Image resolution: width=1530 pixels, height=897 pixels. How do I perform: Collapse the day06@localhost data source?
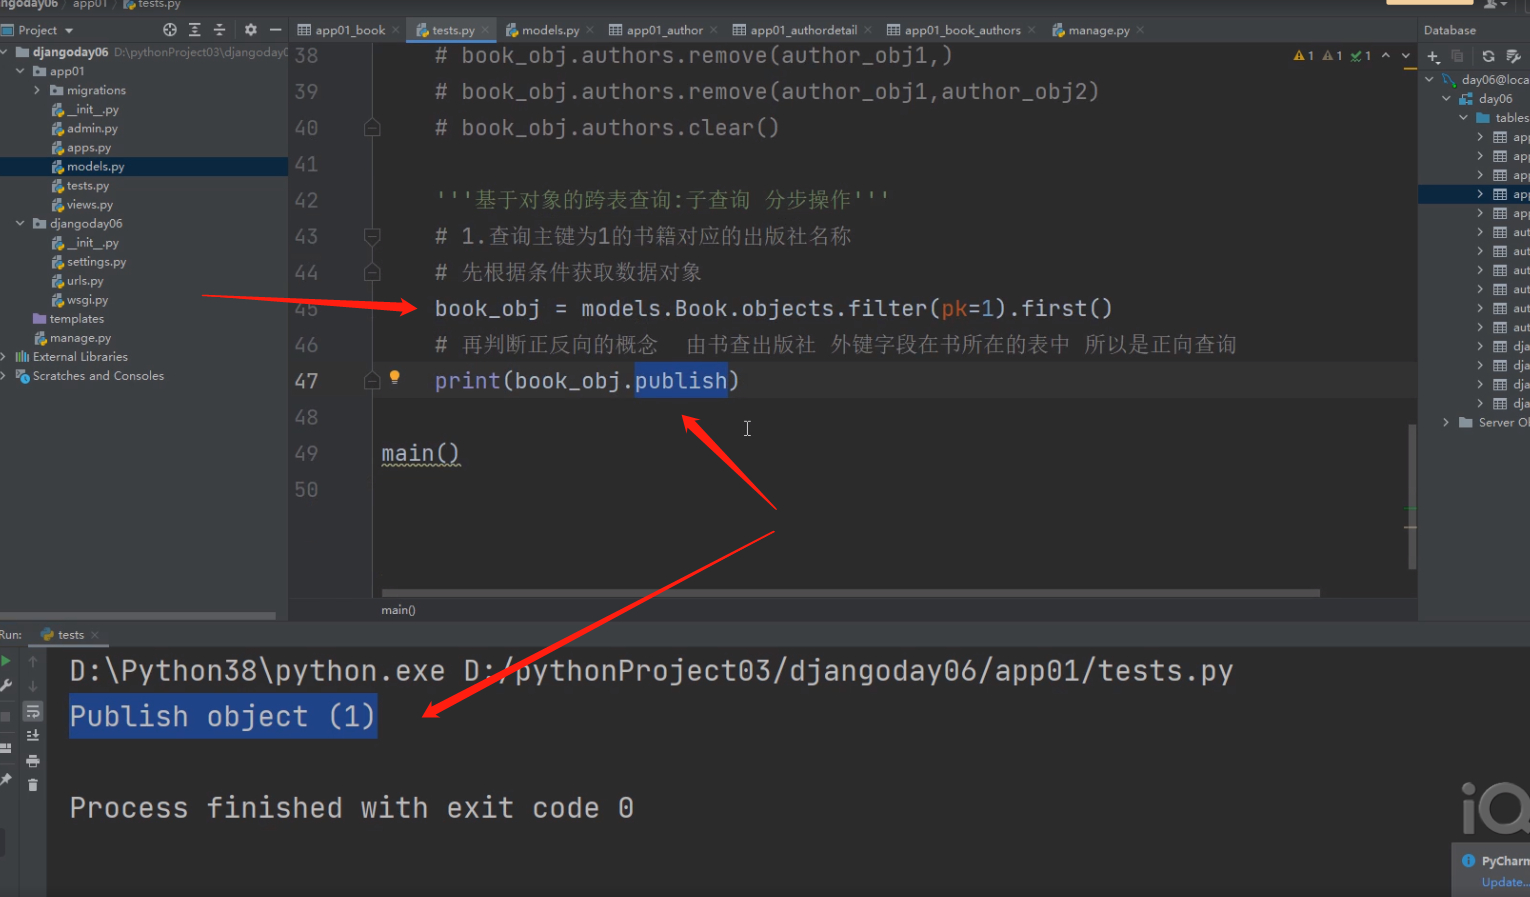1429,79
